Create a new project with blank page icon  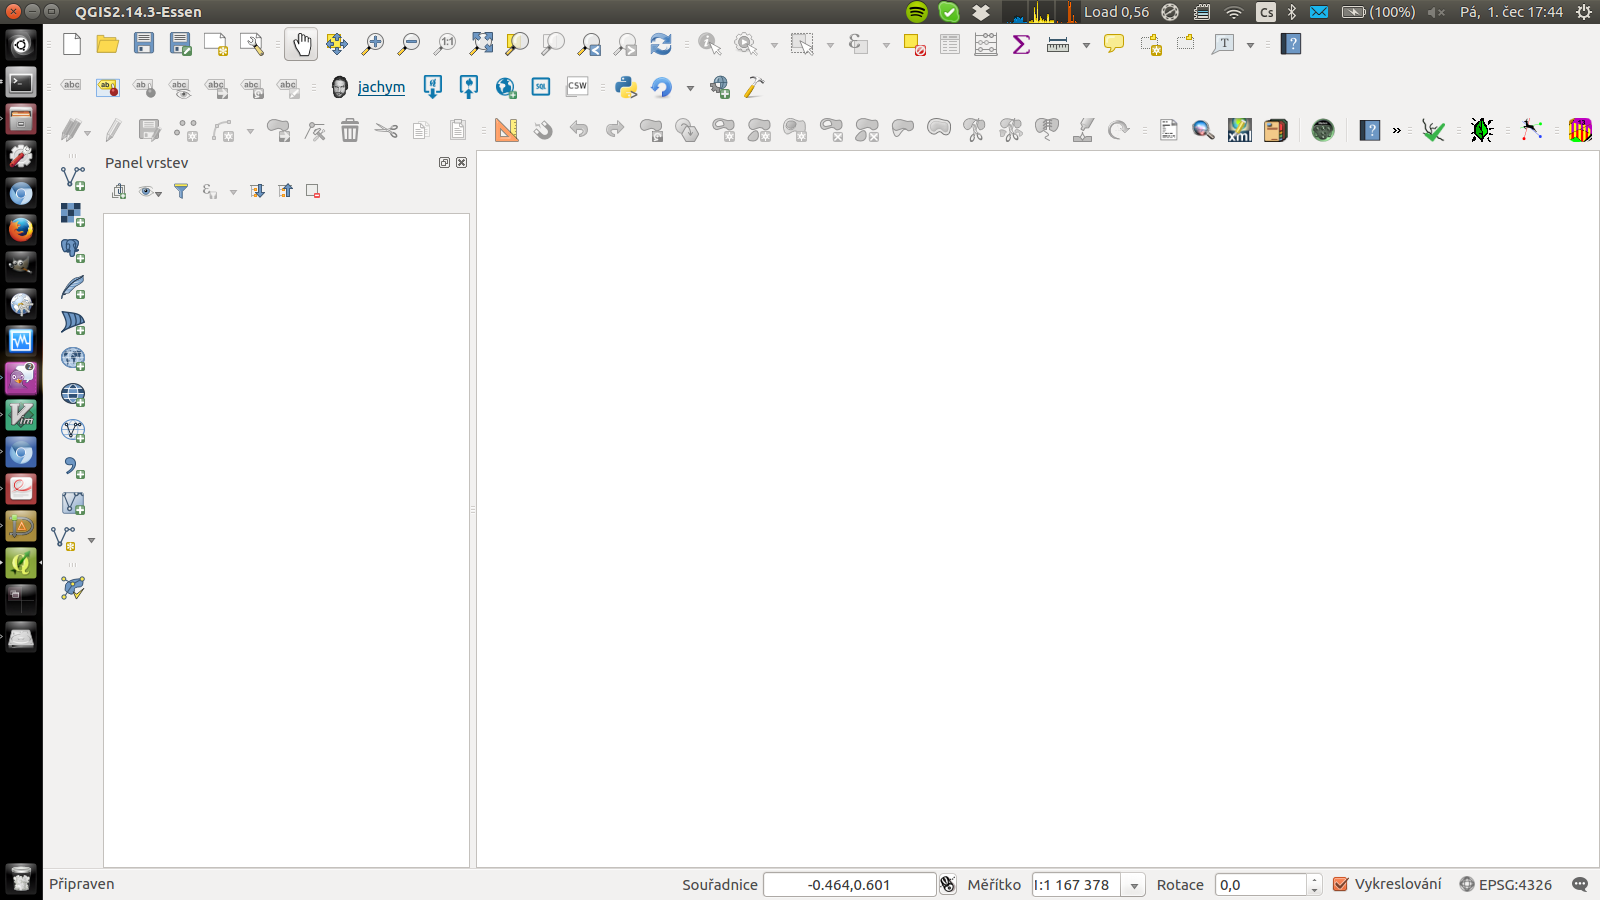pyautogui.click(x=72, y=44)
